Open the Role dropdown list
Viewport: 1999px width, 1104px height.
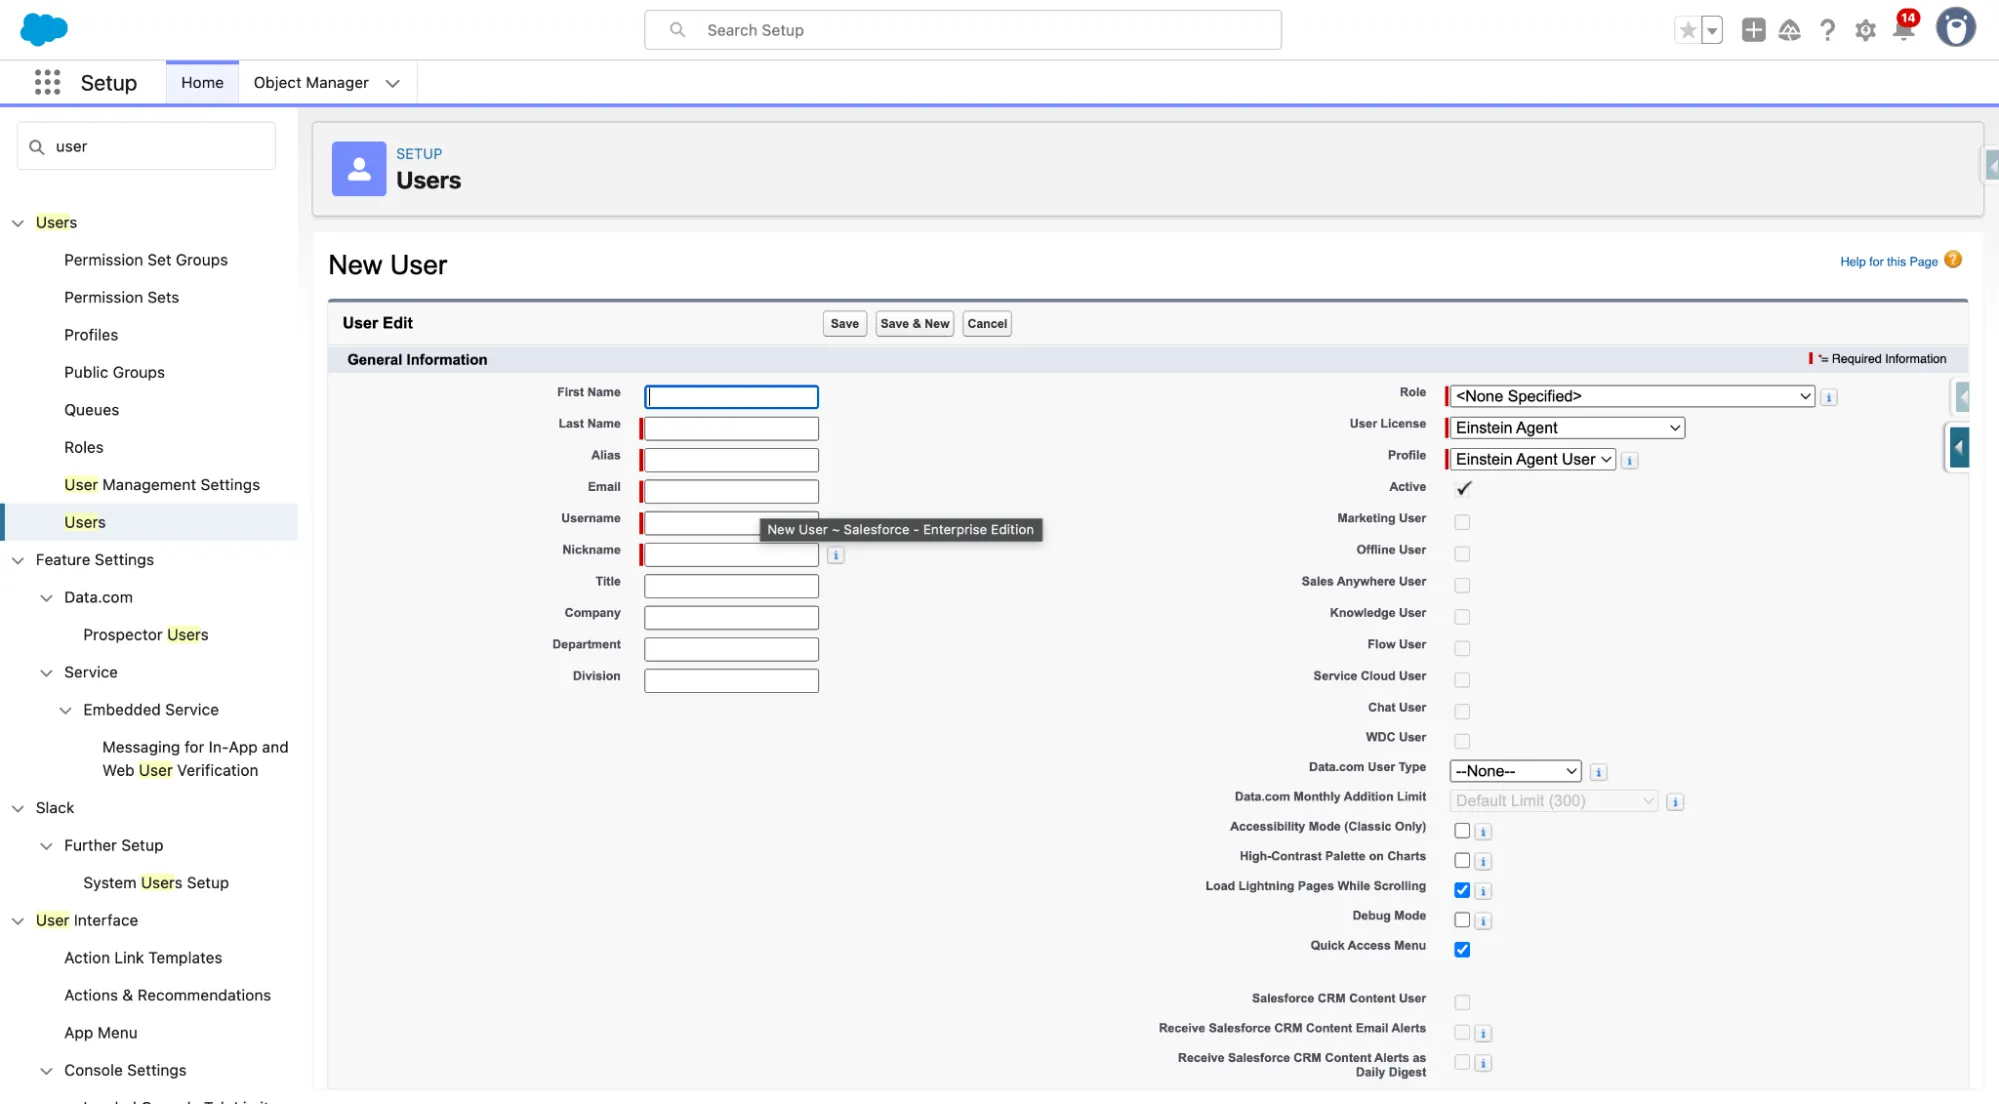(x=1632, y=396)
